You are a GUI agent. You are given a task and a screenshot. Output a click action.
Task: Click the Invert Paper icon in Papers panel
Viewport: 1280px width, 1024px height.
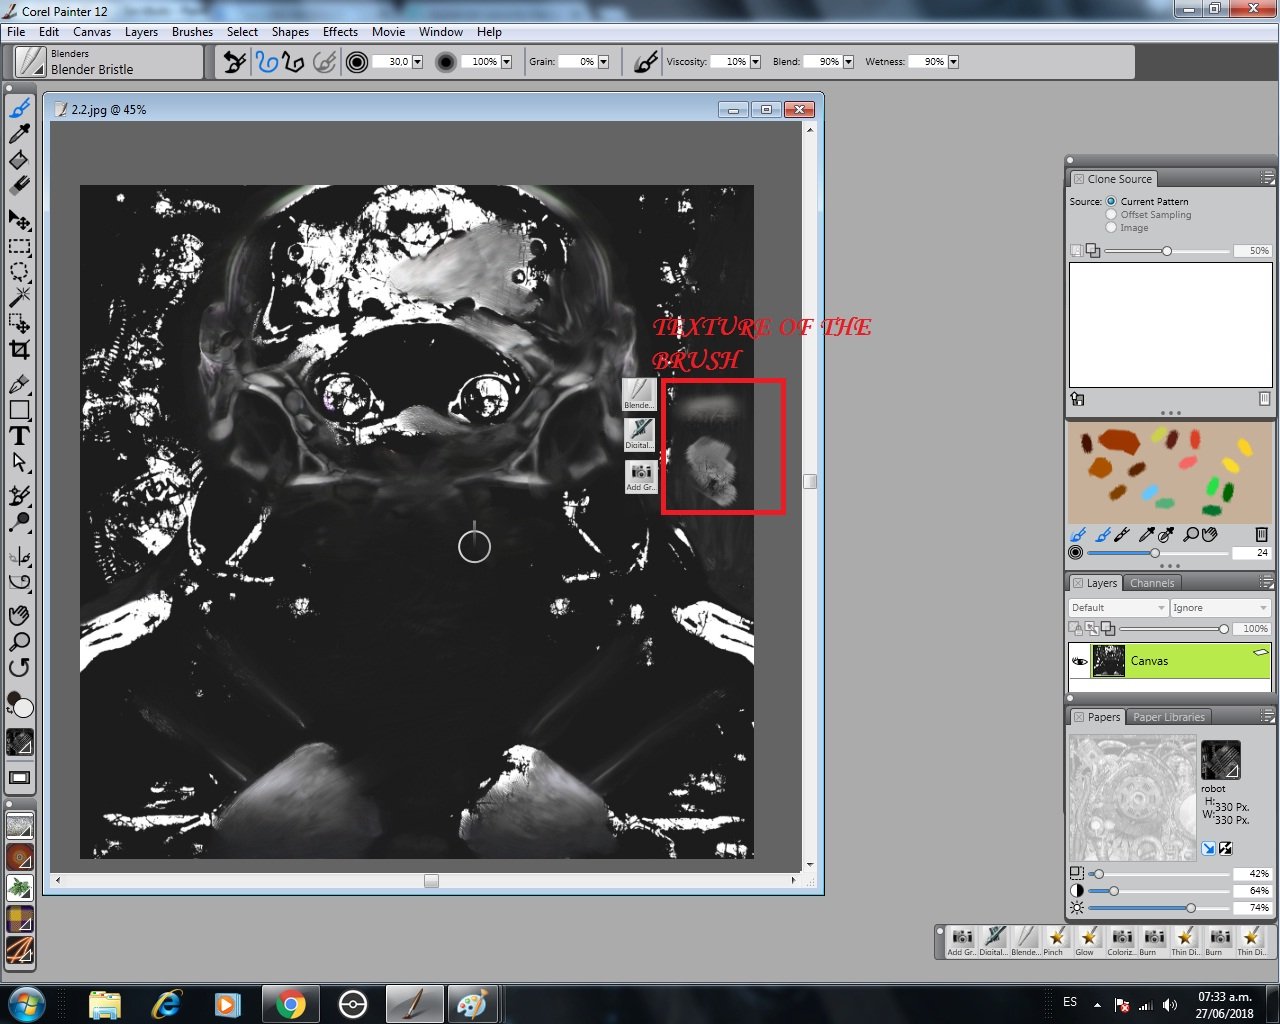[1226, 849]
